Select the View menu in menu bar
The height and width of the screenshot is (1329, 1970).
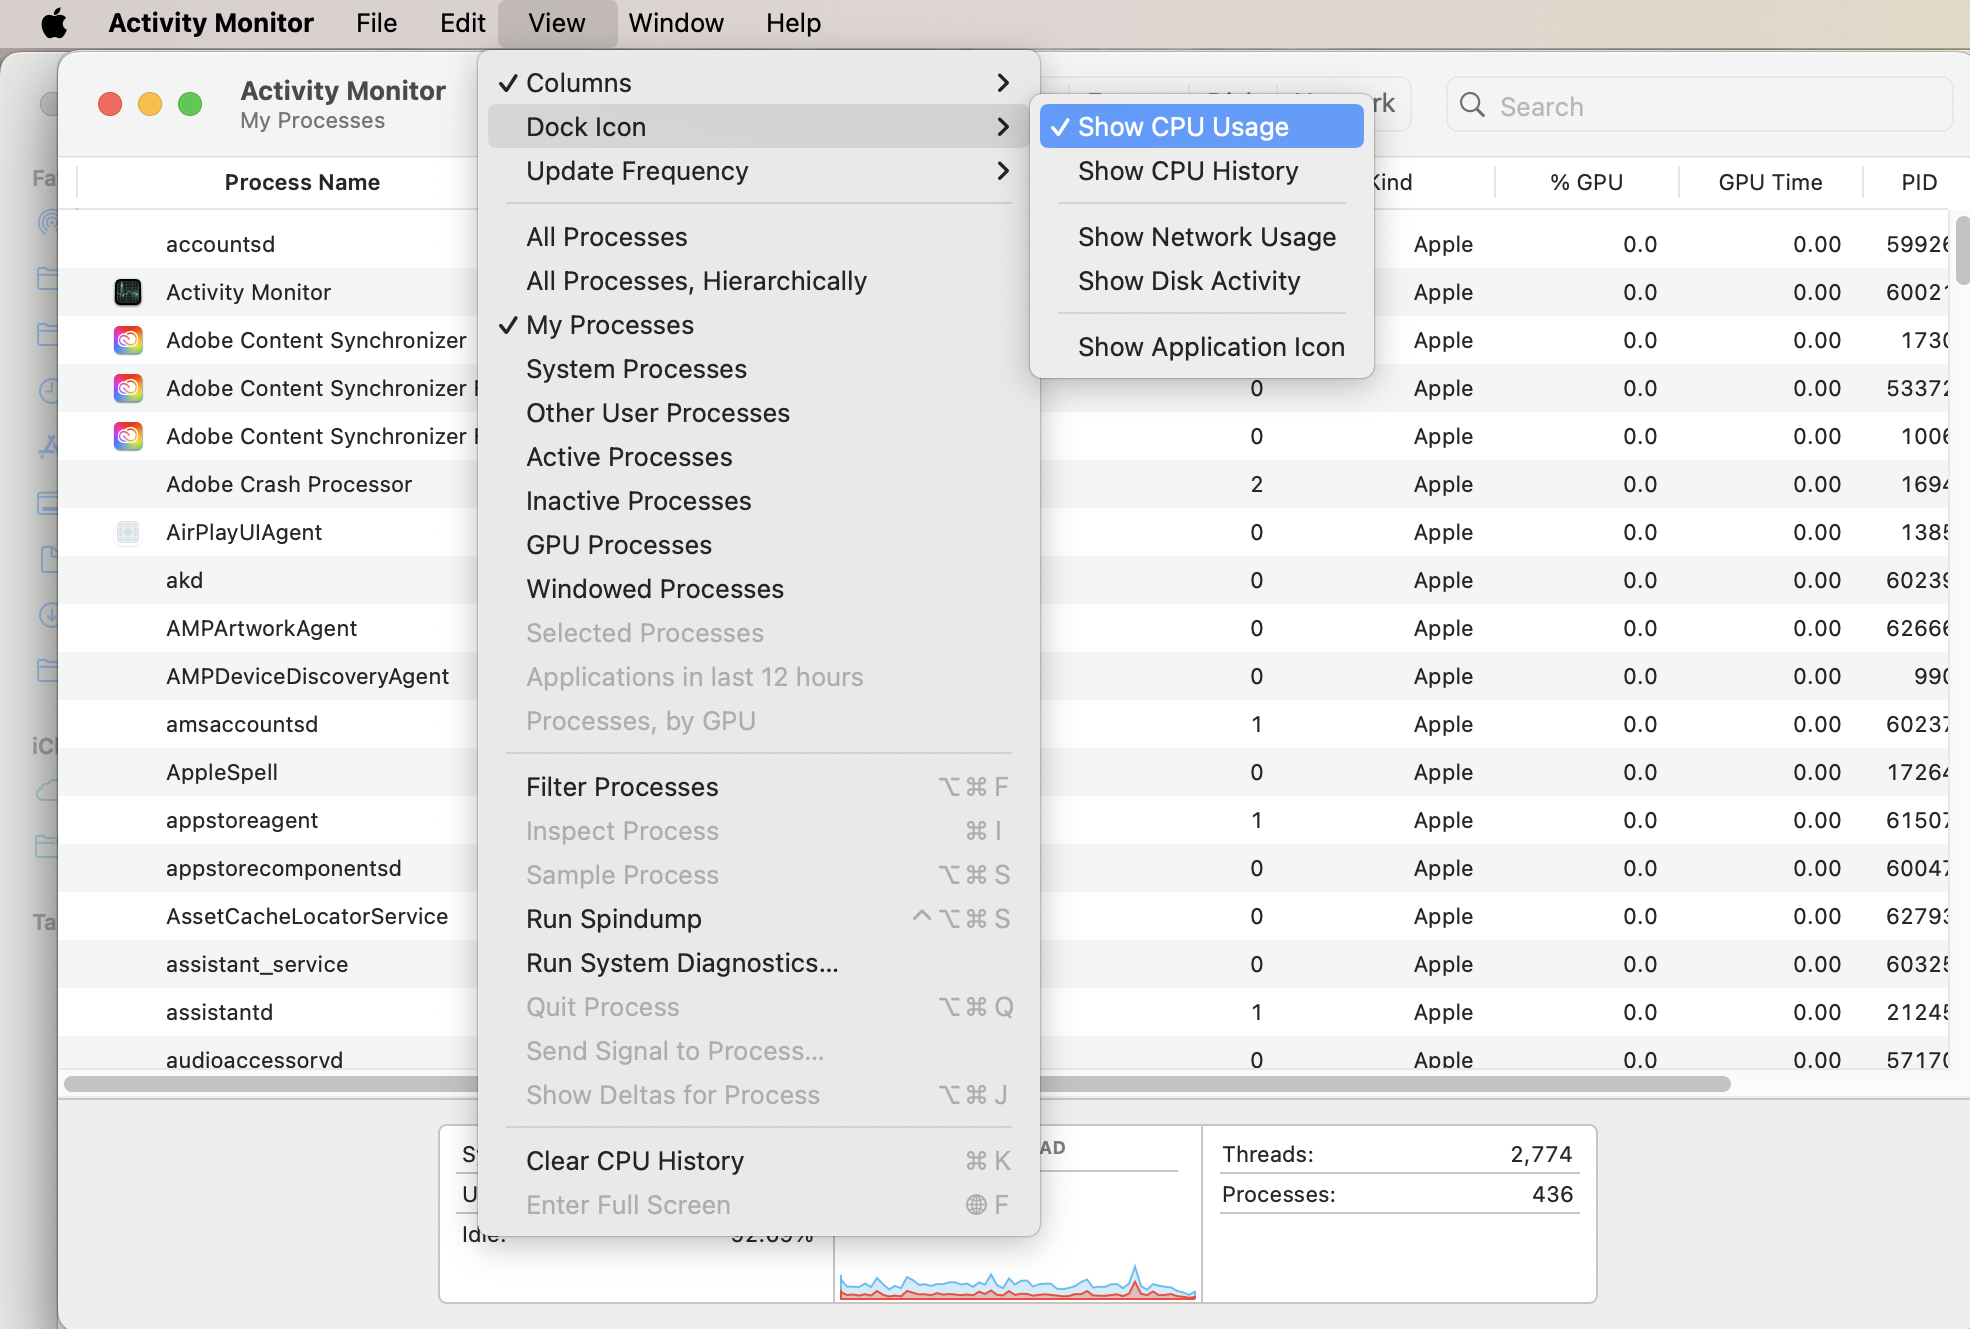(x=556, y=22)
